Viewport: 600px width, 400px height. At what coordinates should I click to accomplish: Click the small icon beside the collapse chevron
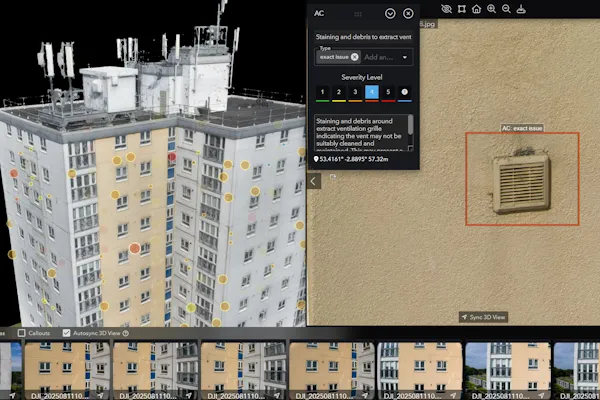pos(333,177)
